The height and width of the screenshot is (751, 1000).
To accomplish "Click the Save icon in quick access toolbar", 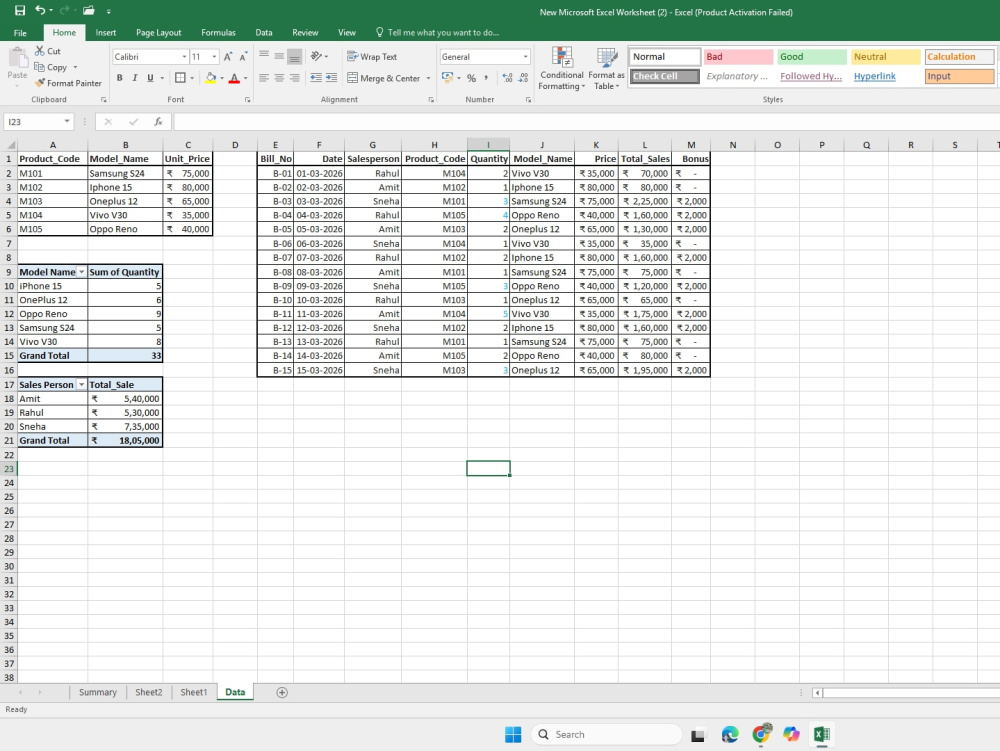I will (x=20, y=10).
